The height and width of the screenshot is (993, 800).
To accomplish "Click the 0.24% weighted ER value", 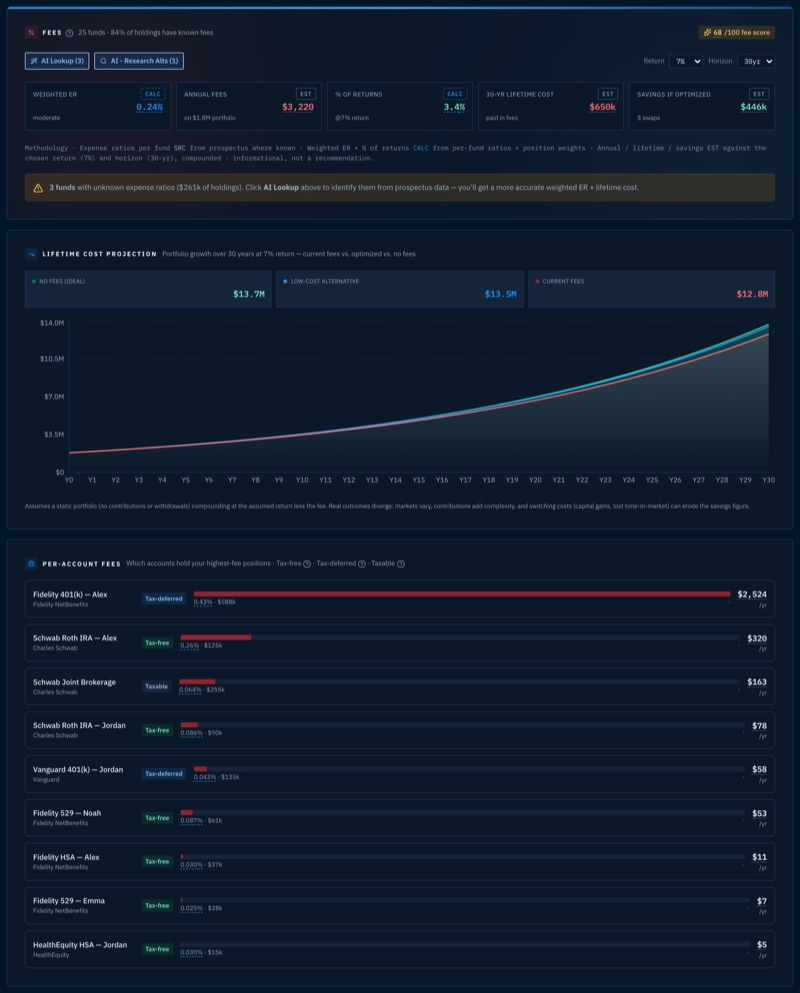I will 149,107.
